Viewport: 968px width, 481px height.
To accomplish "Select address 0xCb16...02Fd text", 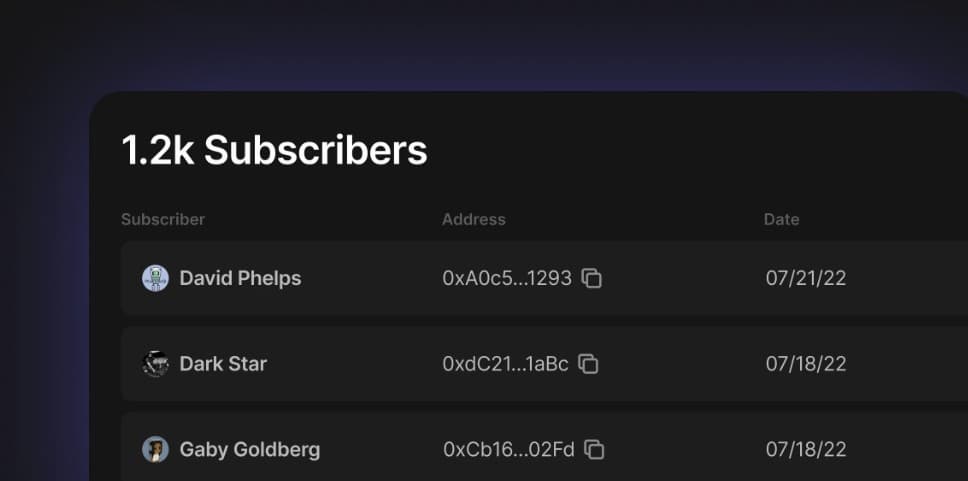I will [508, 450].
